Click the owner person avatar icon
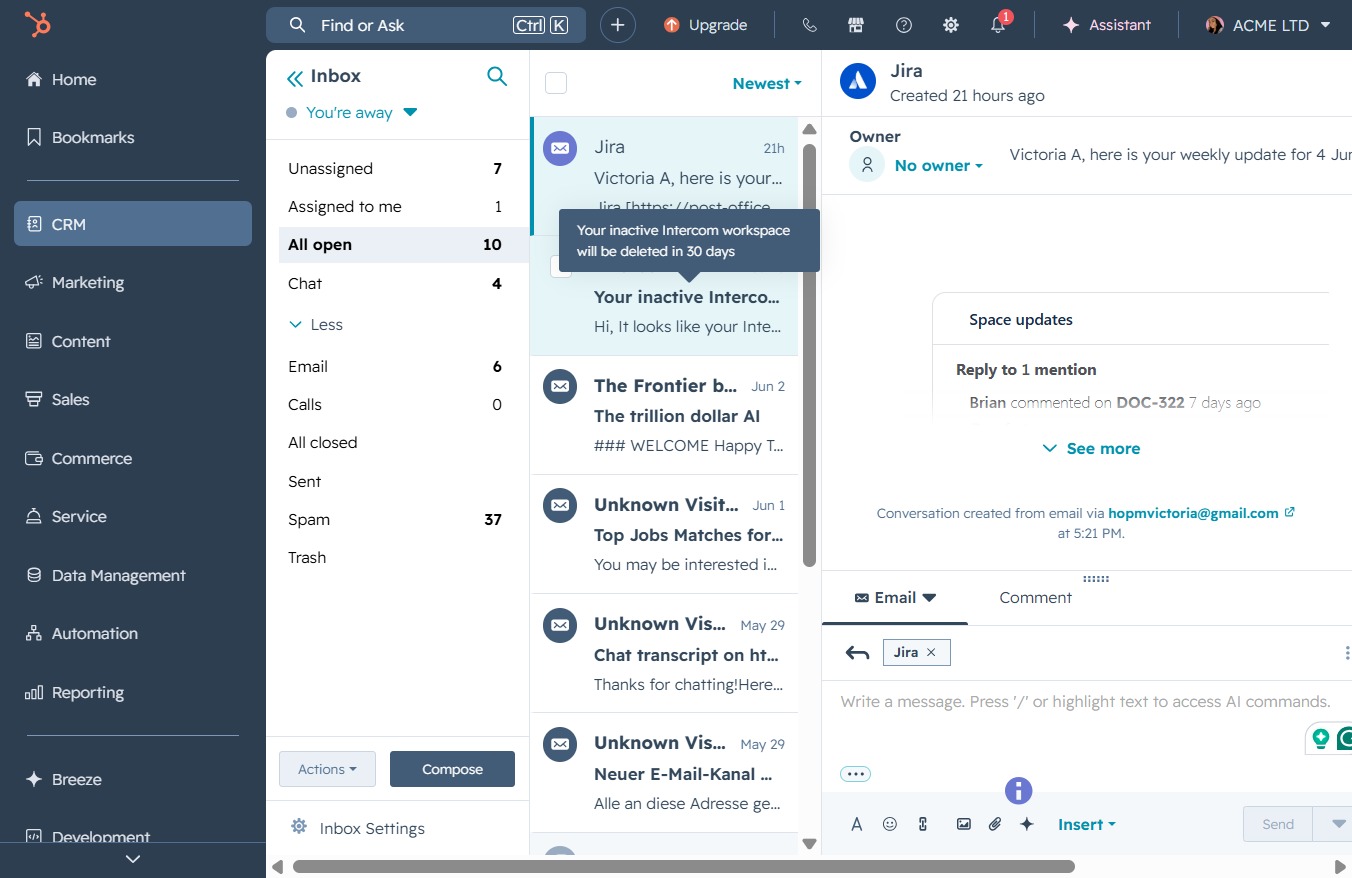The height and width of the screenshot is (878, 1352). point(867,164)
